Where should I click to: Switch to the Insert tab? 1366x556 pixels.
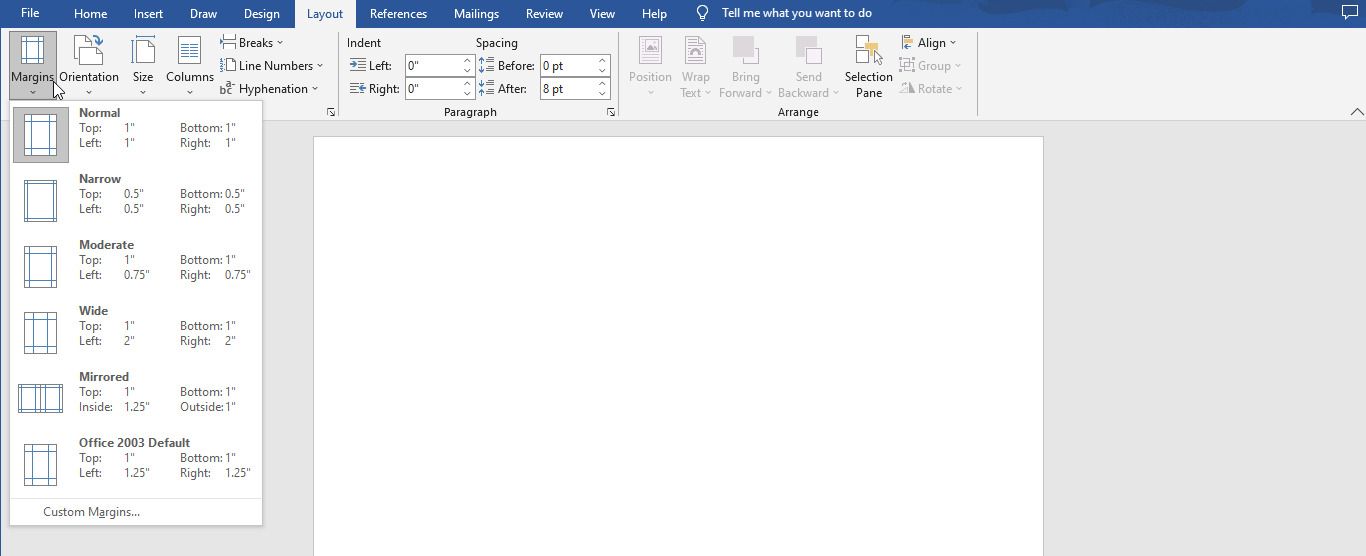point(148,14)
